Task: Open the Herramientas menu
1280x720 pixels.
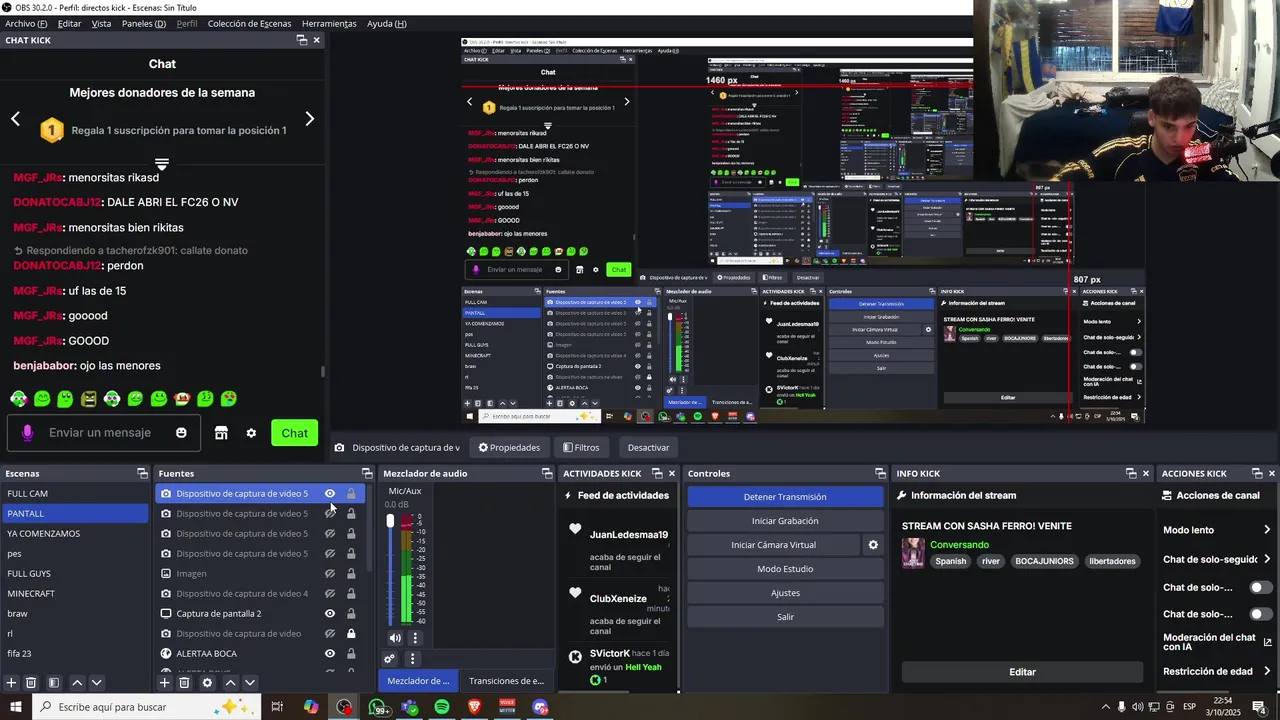Action: click(329, 23)
